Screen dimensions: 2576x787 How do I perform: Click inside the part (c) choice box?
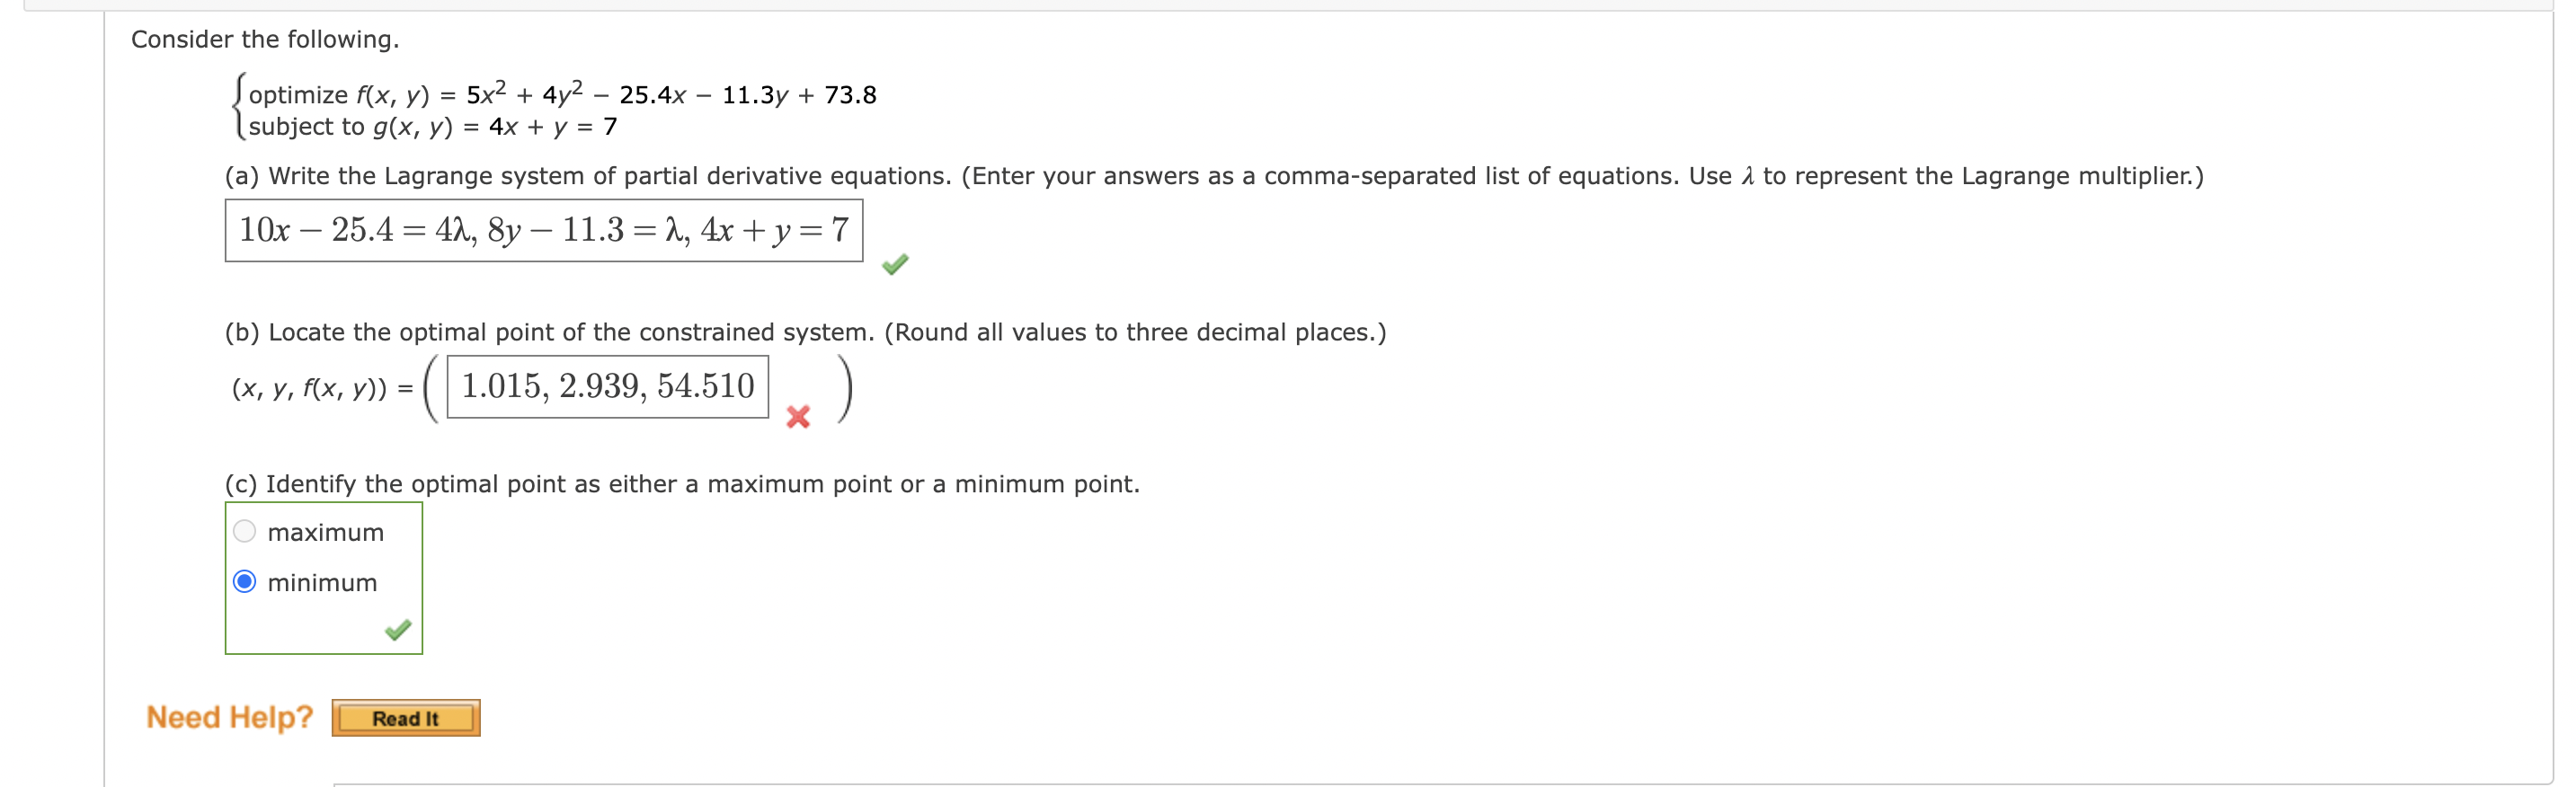tap(322, 577)
